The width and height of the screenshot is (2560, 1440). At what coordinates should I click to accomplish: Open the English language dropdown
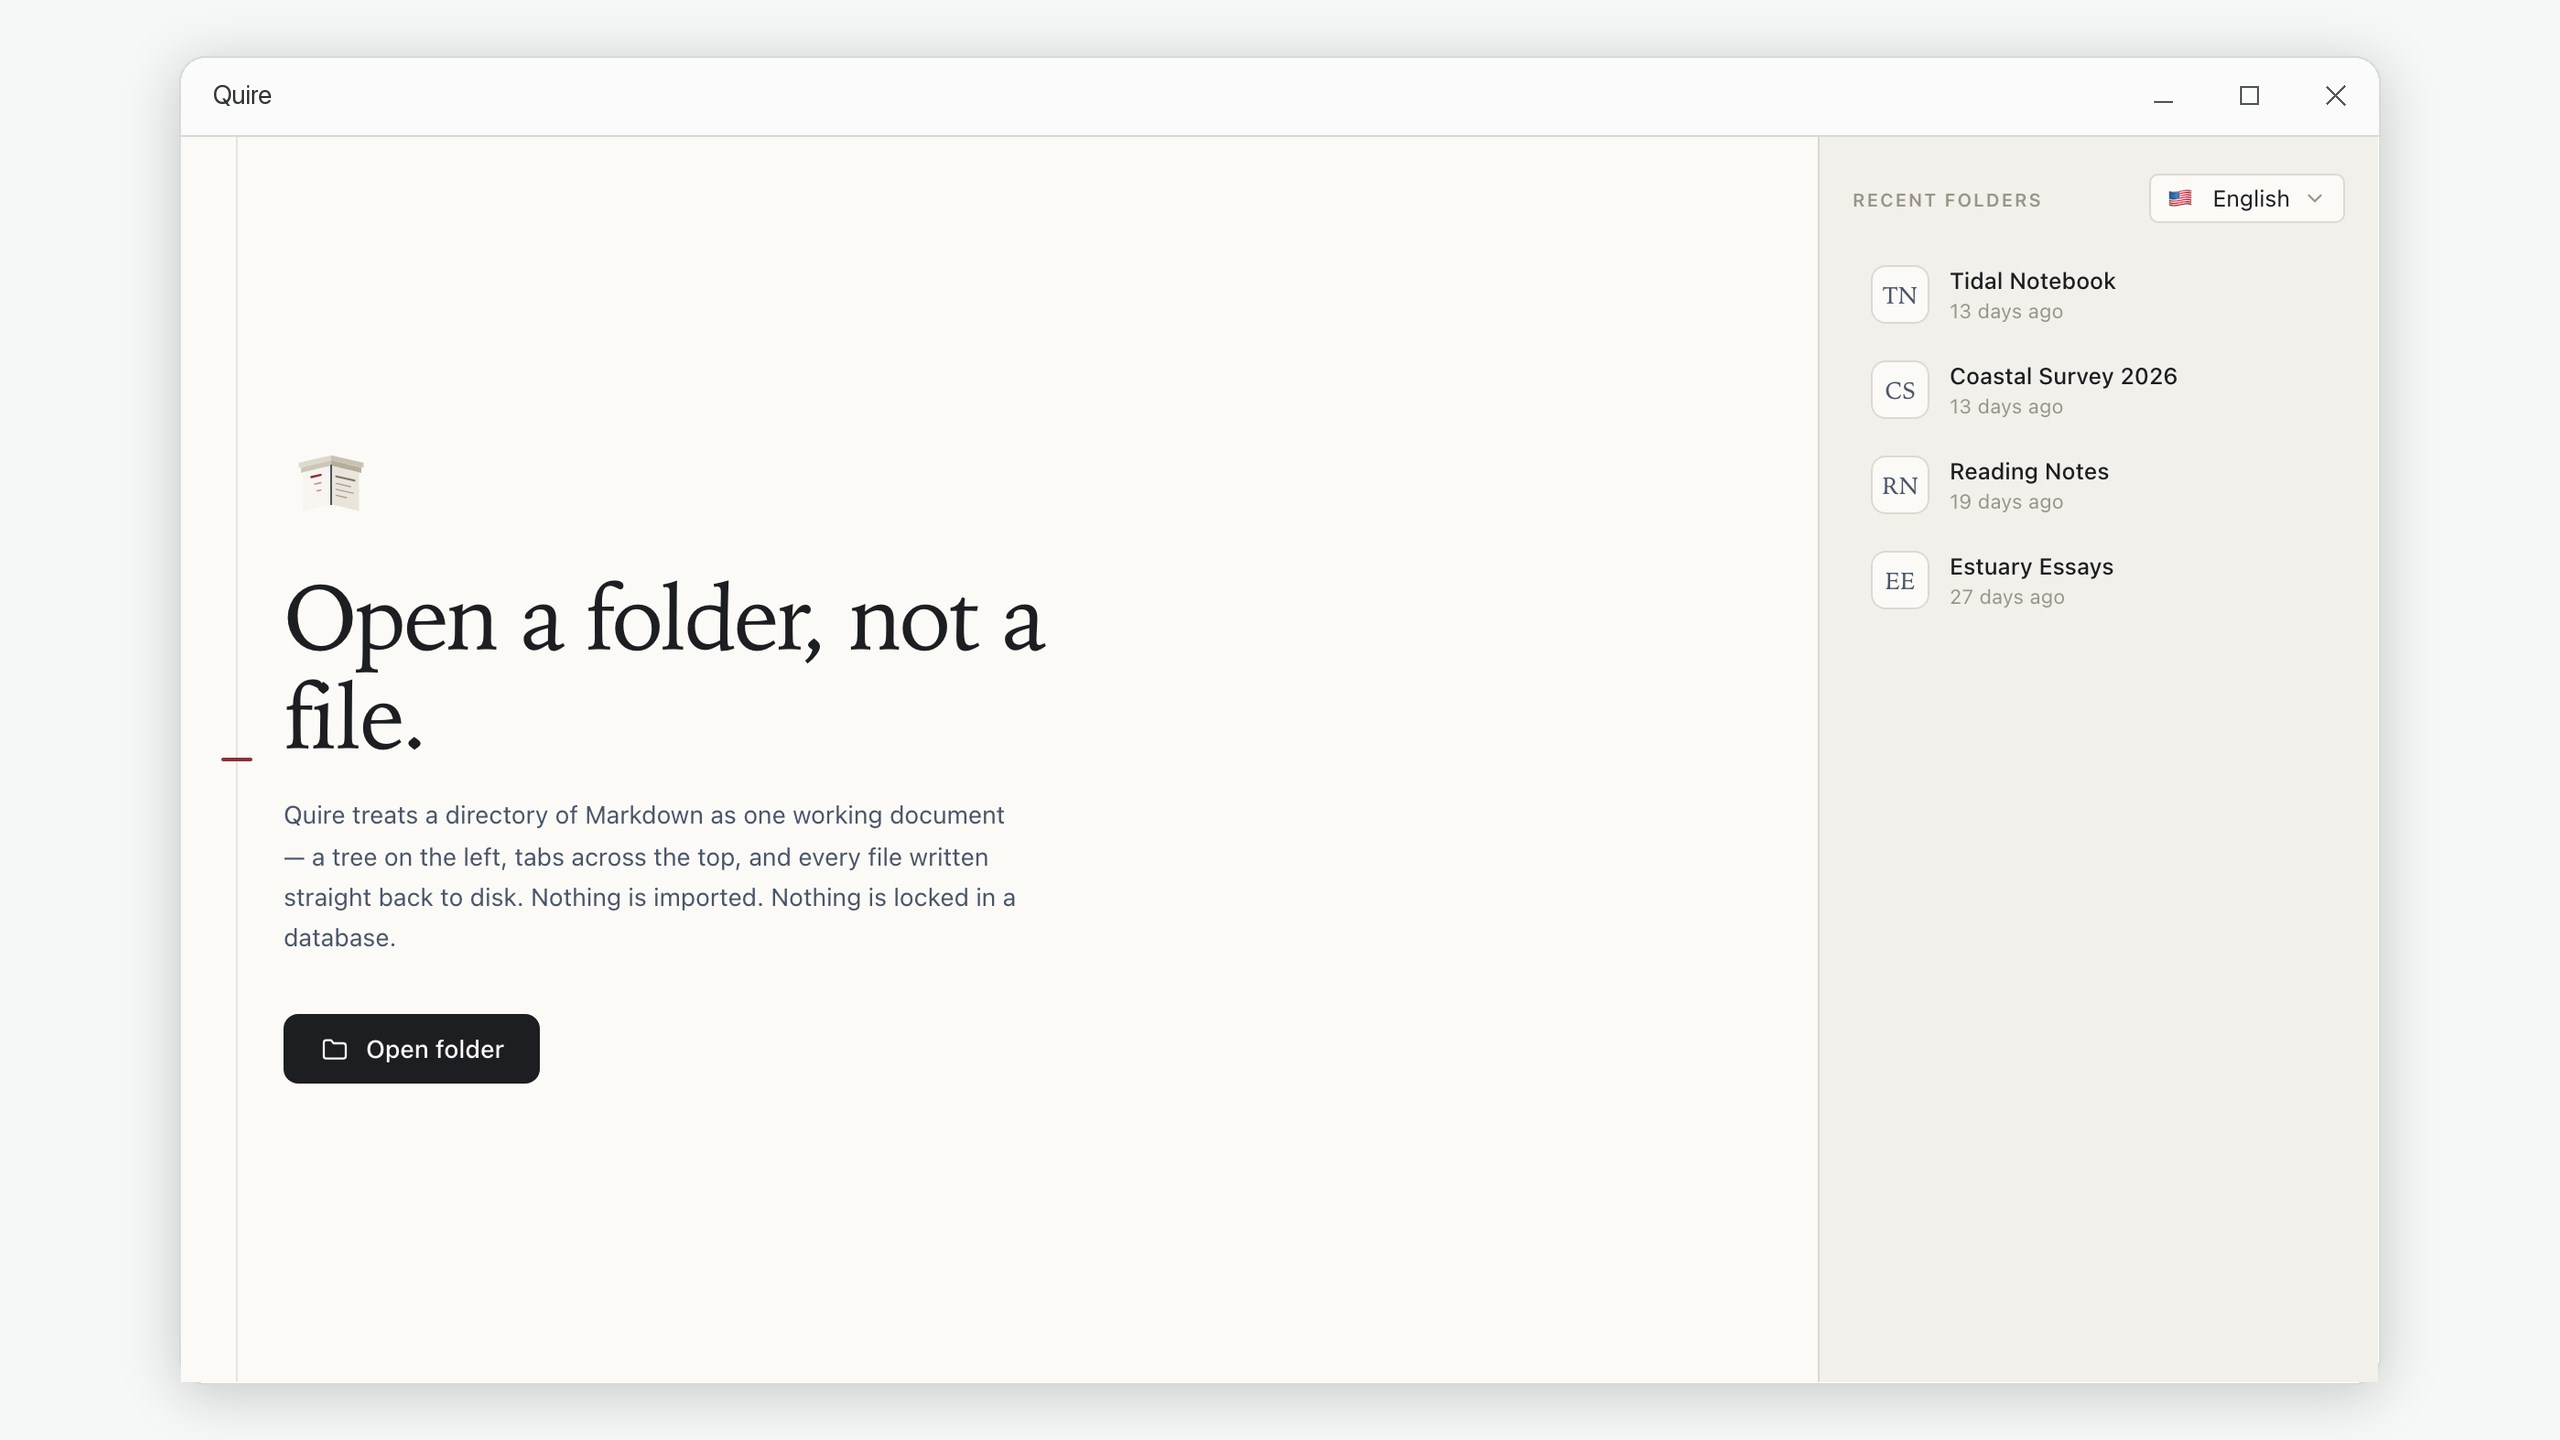2246,198
